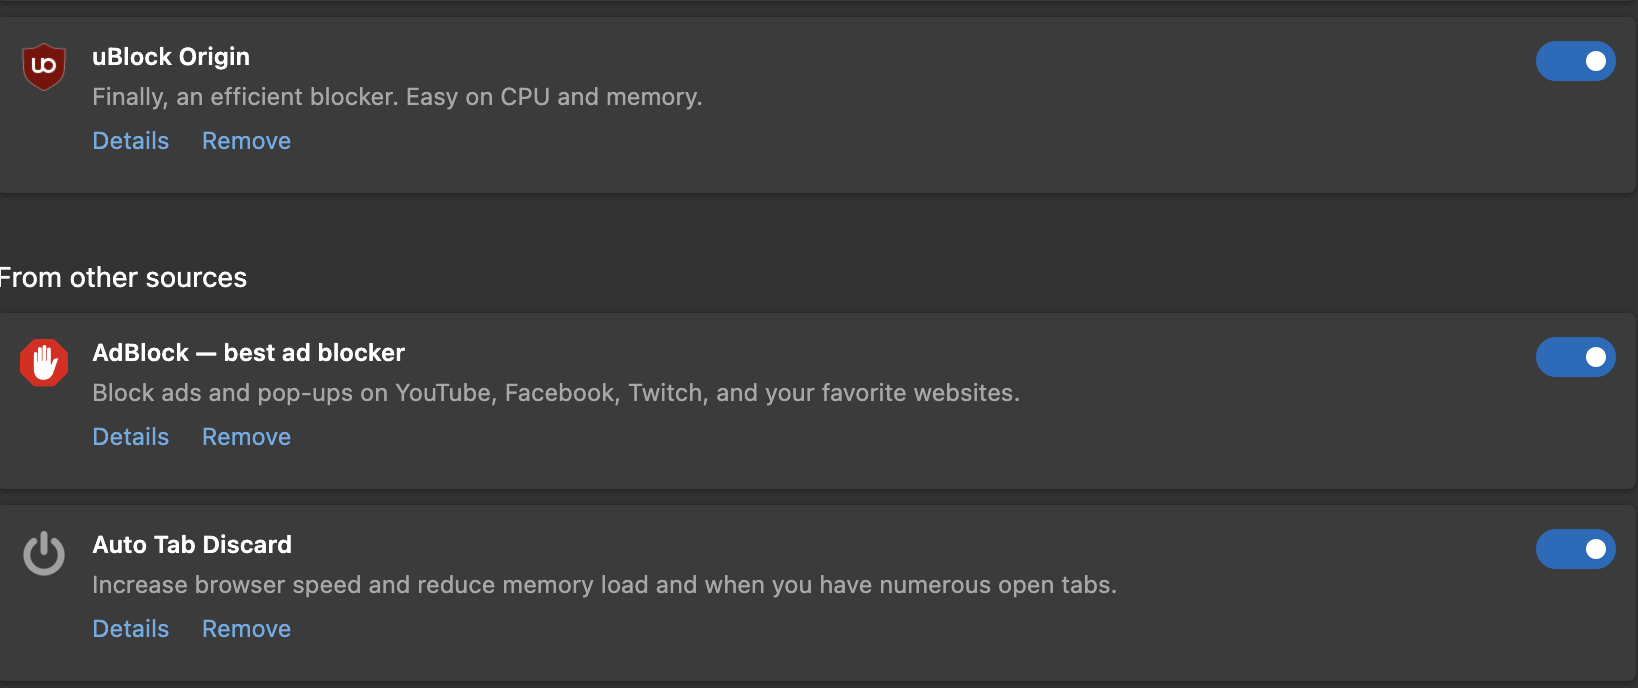Screen dimensions: 1638x688
Task: Turn off the AdBlock extension switch
Action: click(x=1575, y=357)
